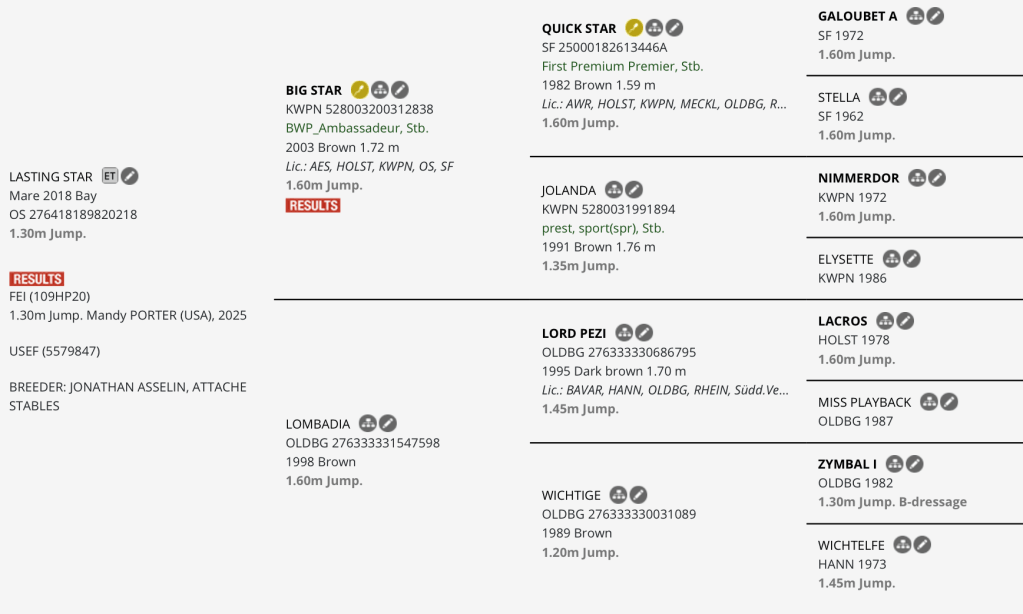Open the red Results button under Big Star

[313, 205]
